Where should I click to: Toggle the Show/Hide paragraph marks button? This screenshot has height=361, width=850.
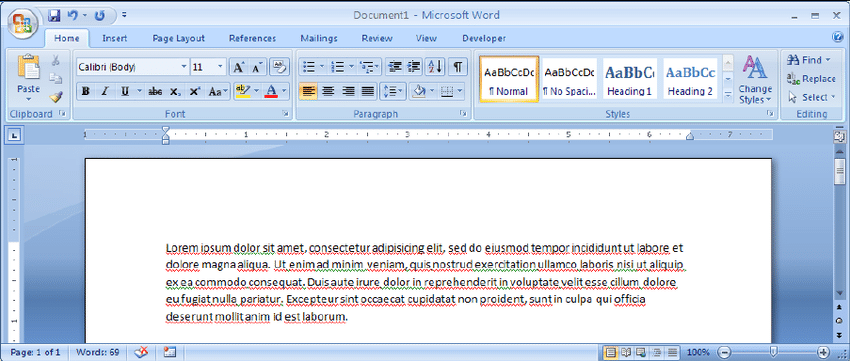458,67
